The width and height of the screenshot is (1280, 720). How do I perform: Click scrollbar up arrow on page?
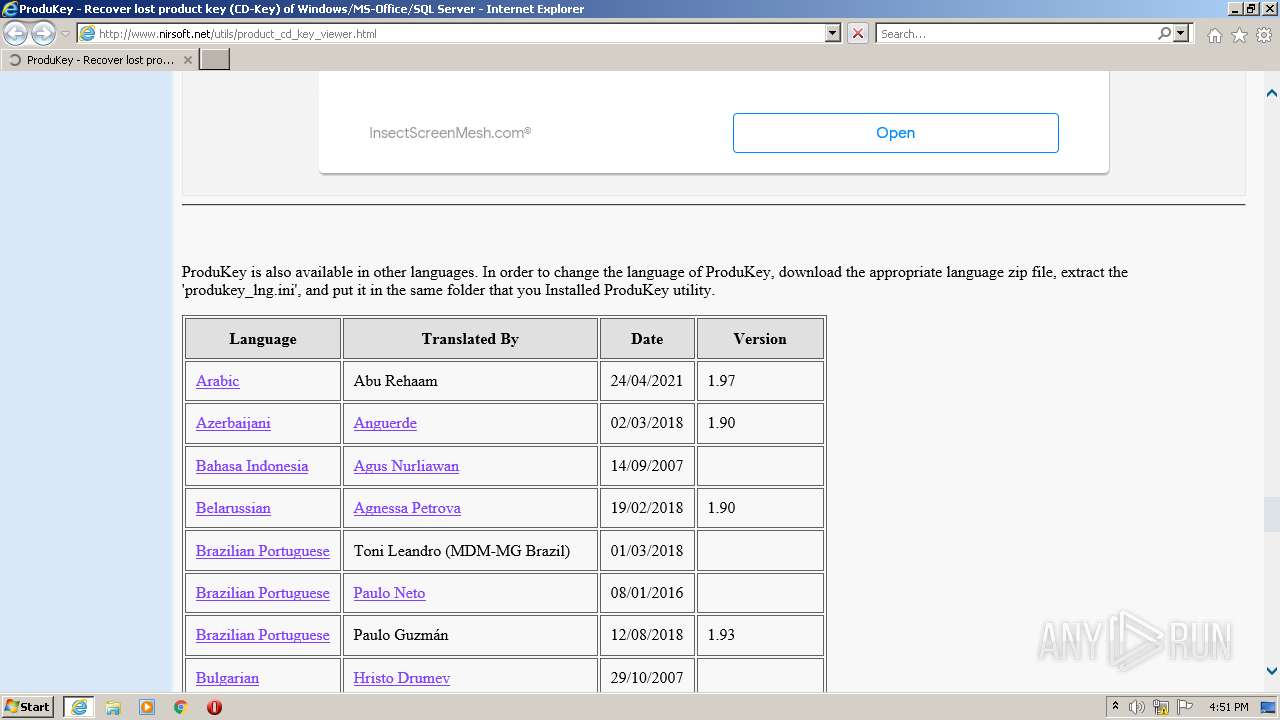pyautogui.click(x=1272, y=93)
